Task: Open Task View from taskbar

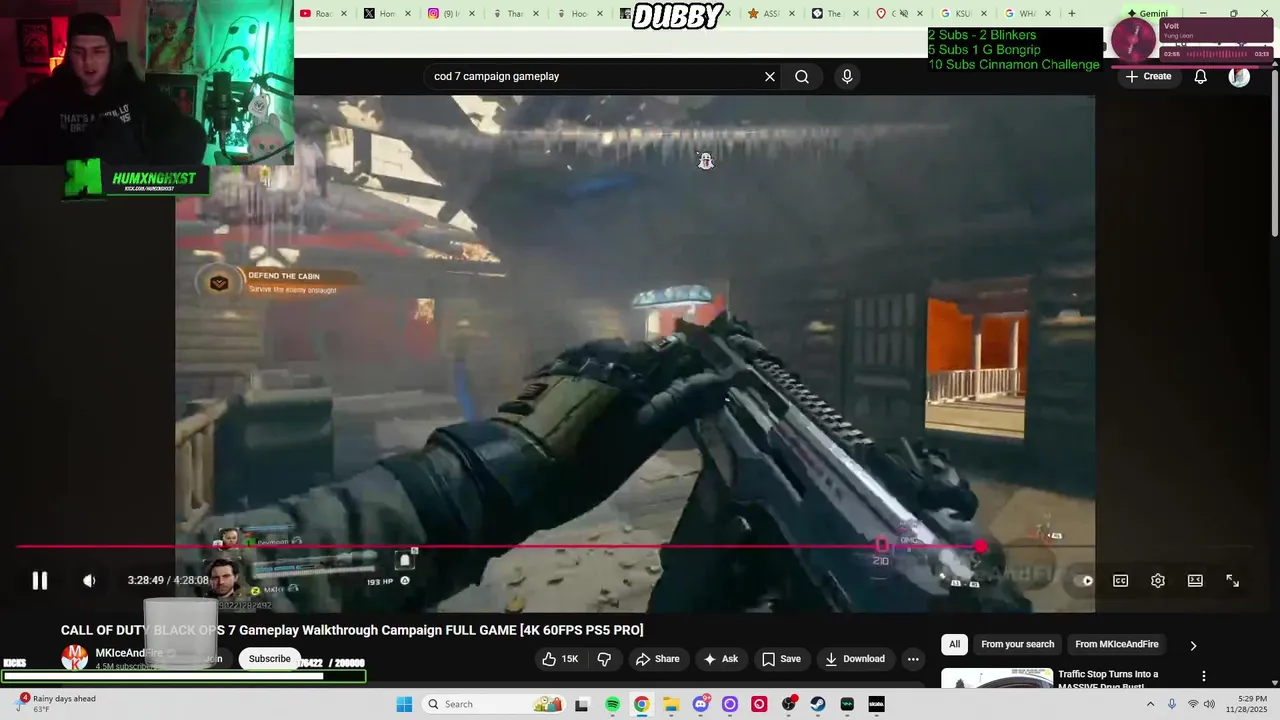Action: point(582,704)
